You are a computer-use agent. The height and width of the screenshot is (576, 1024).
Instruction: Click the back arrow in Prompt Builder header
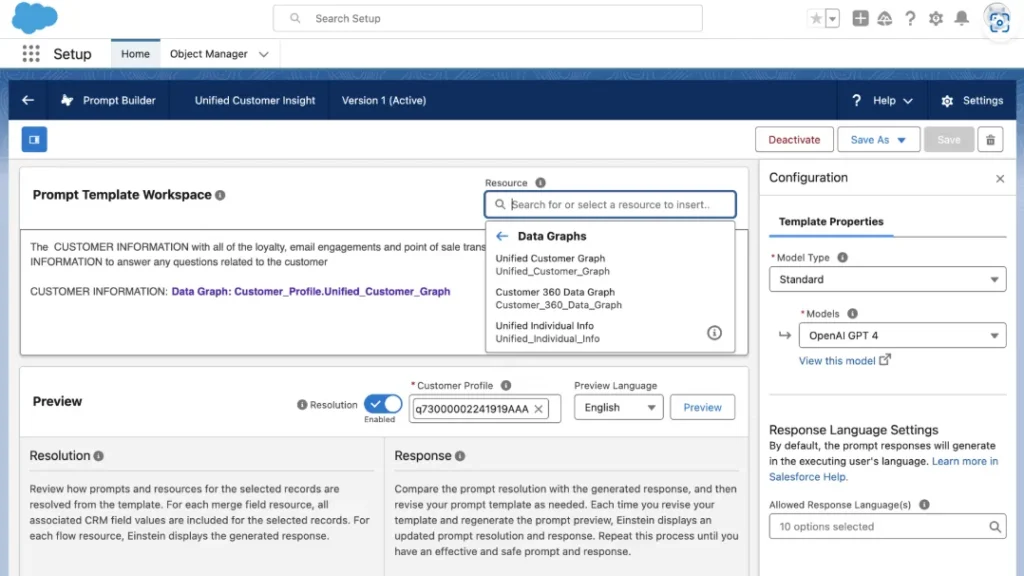click(x=28, y=100)
